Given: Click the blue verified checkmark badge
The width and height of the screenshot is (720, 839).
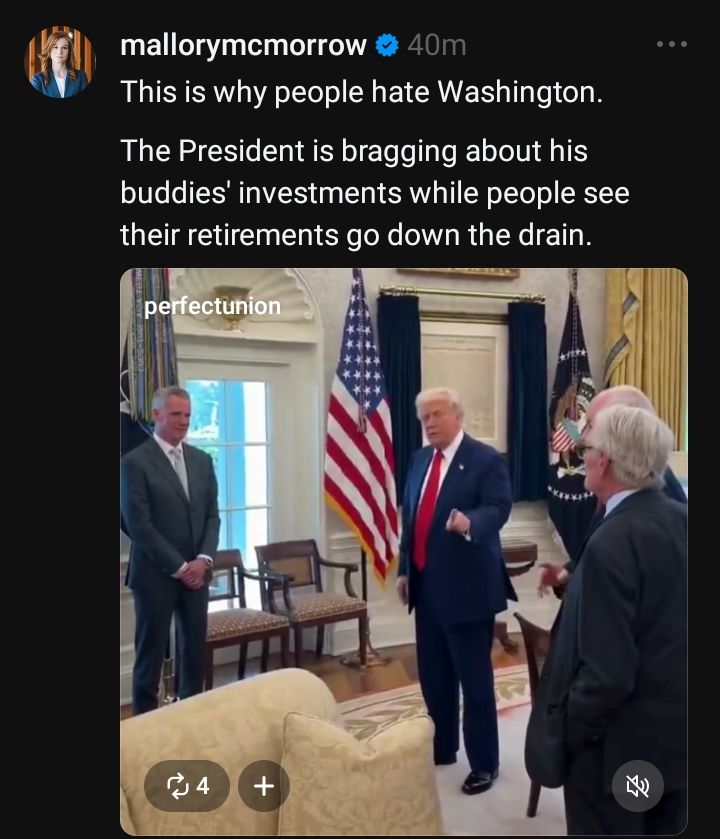Looking at the screenshot, I should 387,45.
